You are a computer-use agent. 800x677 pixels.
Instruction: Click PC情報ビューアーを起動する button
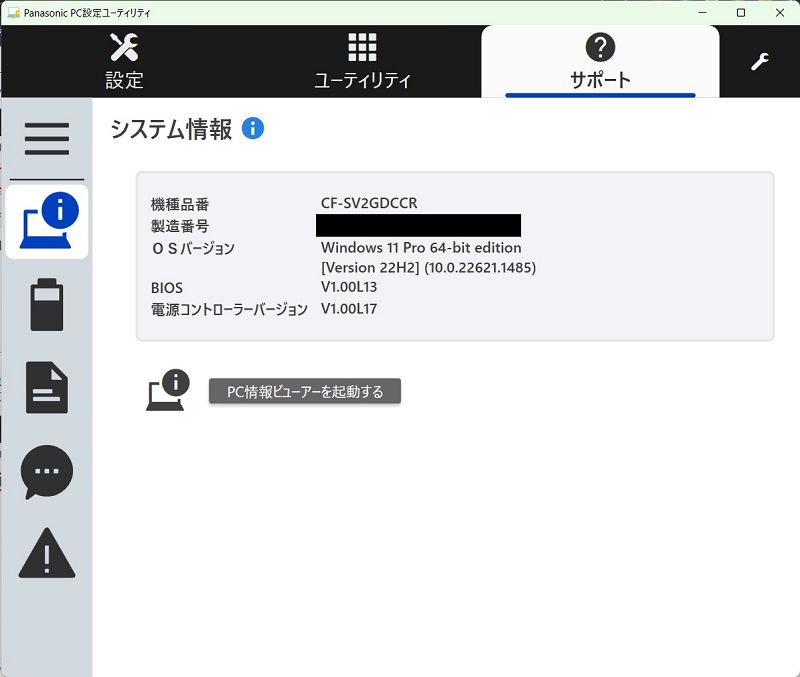click(305, 391)
